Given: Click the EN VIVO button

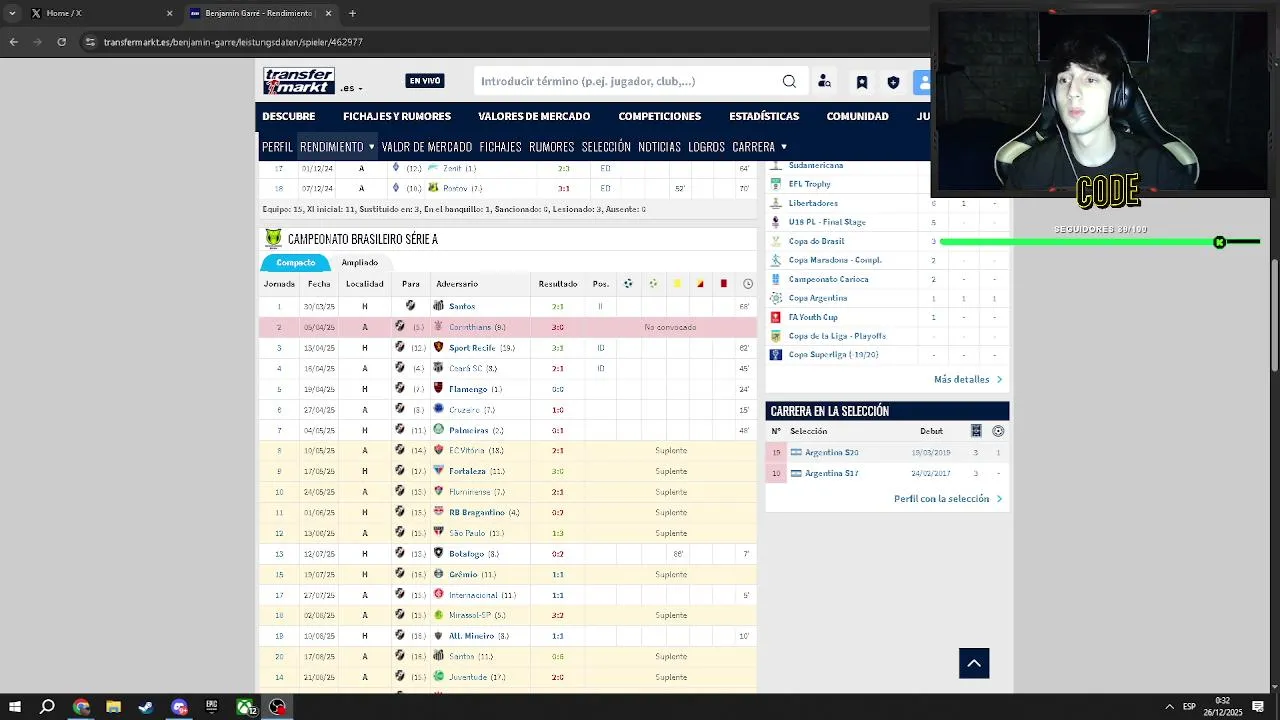Looking at the screenshot, I should (x=425, y=81).
